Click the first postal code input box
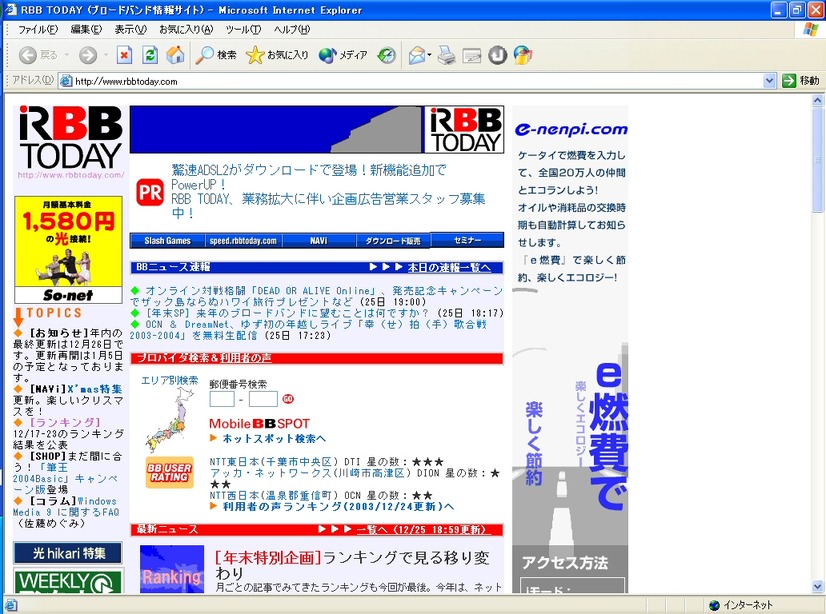The width and height of the screenshot is (826, 614). [x=222, y=399]
